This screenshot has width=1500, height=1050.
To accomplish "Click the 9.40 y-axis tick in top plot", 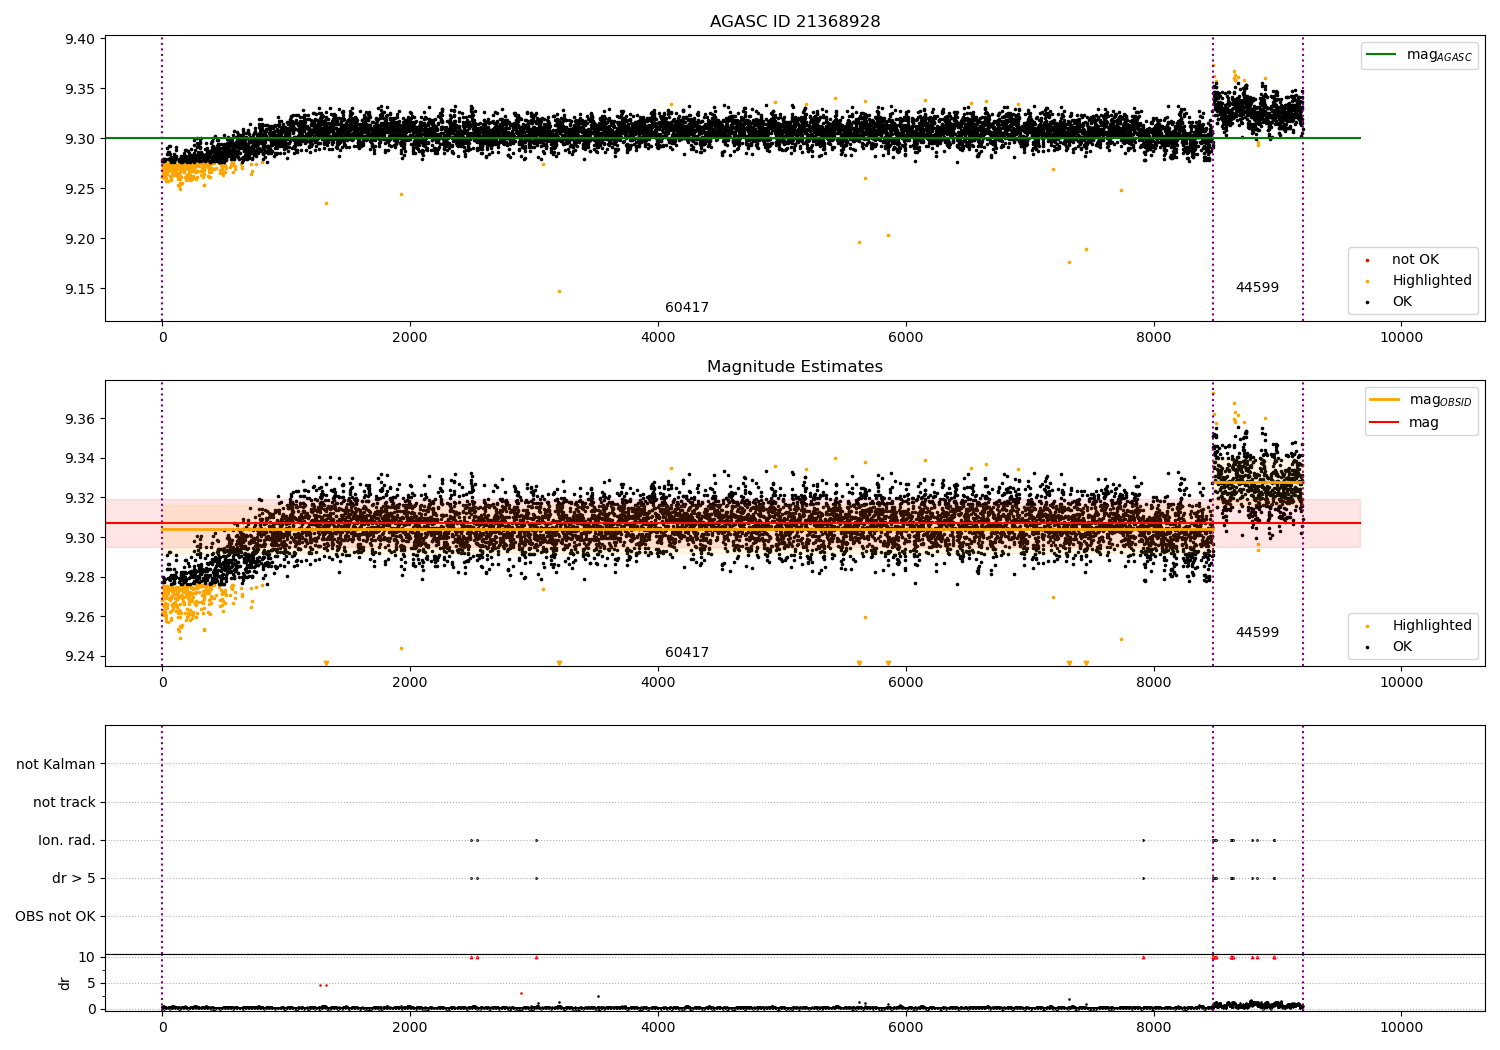I will click(81, 40).
